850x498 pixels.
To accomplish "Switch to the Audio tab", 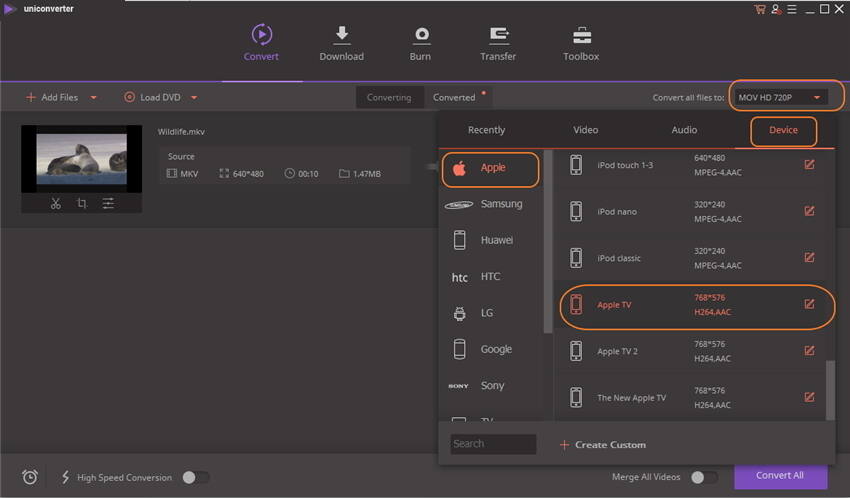I will point(684,130).
